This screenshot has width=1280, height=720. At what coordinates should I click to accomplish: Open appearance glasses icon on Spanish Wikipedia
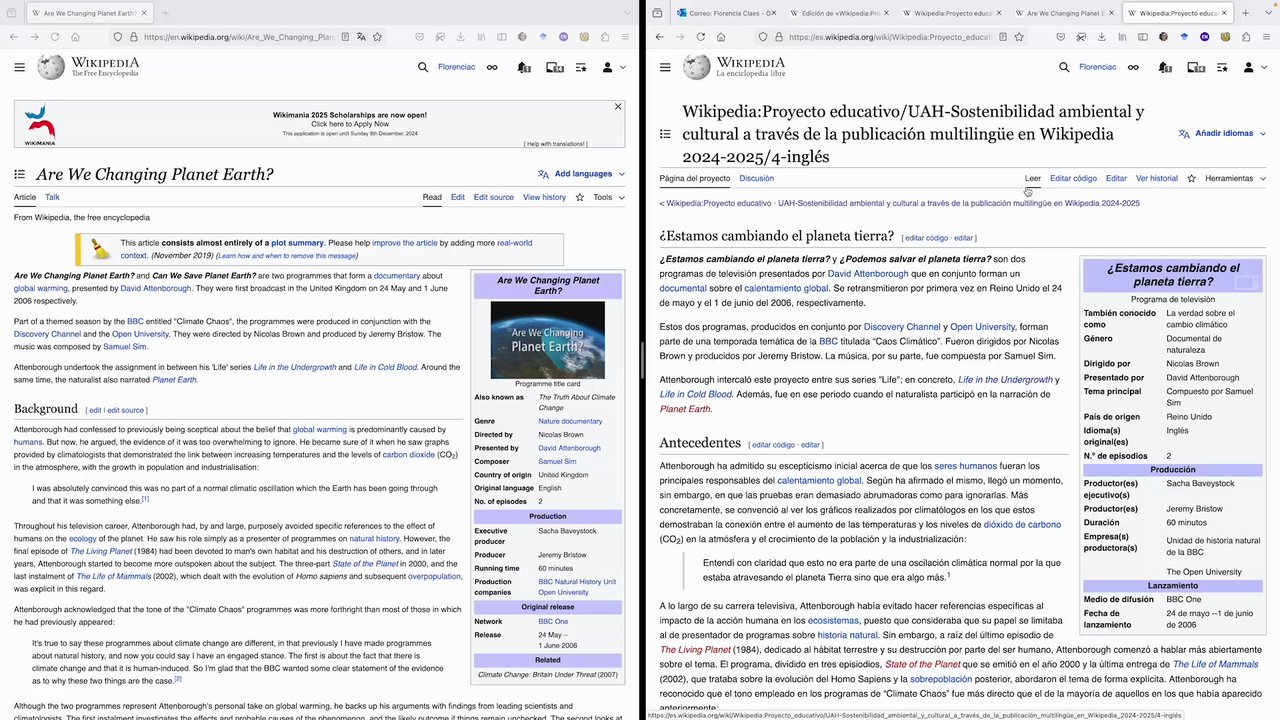click(x=1133, y=67)
